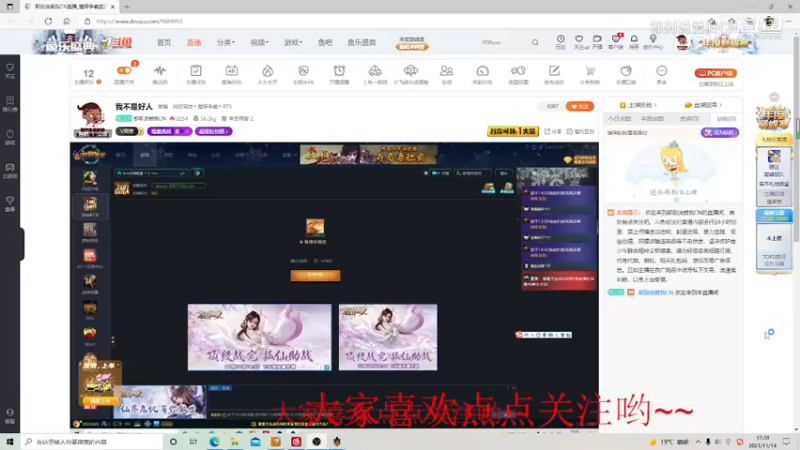Click the Windows Start button
800x450 pixels.
[10, 441]
